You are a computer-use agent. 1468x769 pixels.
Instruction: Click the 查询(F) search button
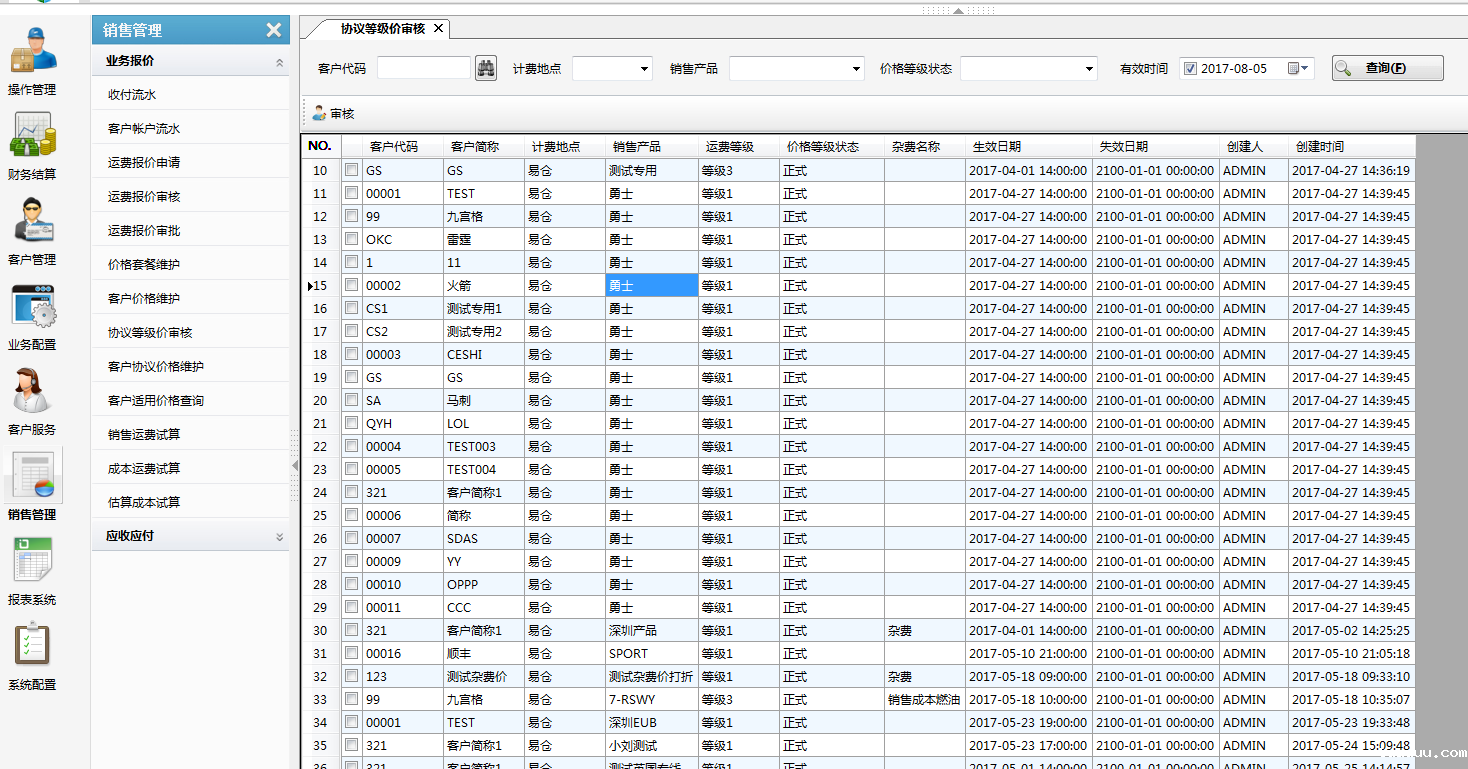click(x=1387, y=67)
